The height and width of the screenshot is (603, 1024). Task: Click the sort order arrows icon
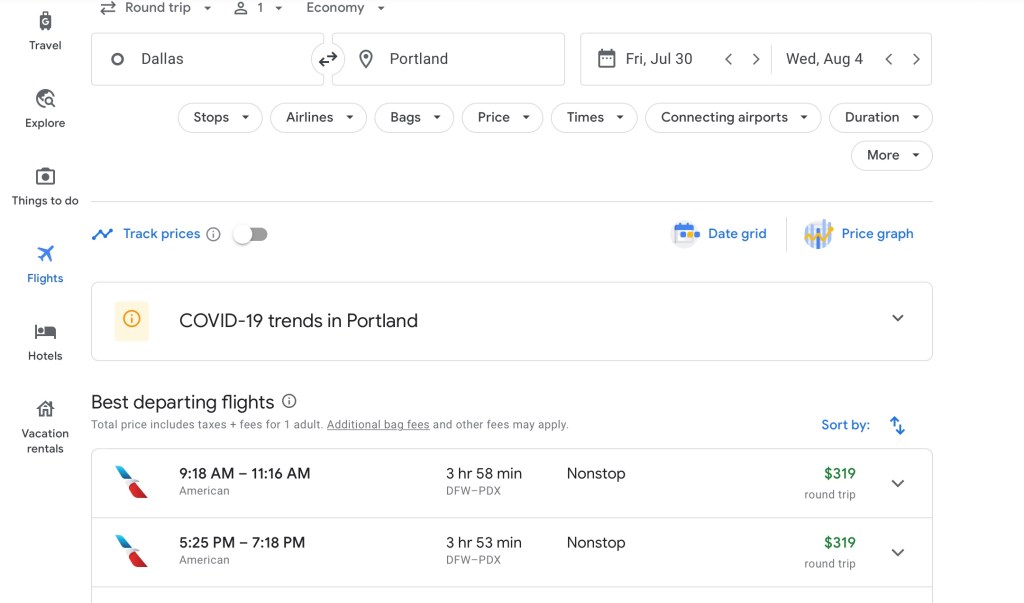click(x=897, y=425)
